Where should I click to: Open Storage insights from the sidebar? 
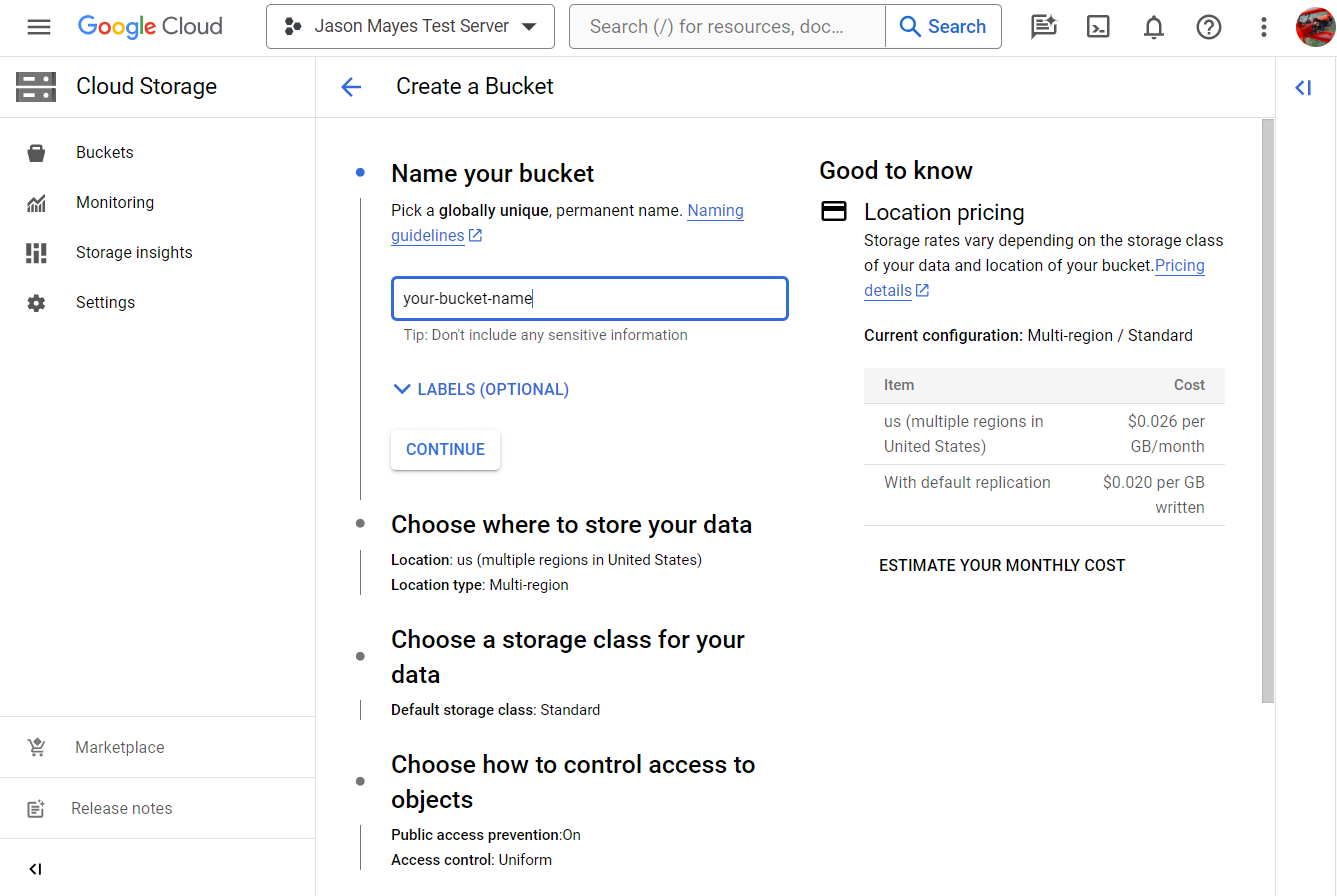coord(134,252)
